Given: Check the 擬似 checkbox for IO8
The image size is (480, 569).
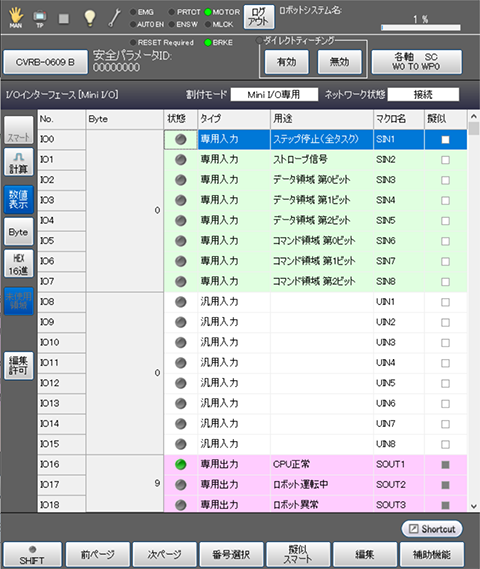Looking at the screenshot, I should pyautogui.click(x=445, y=302).
